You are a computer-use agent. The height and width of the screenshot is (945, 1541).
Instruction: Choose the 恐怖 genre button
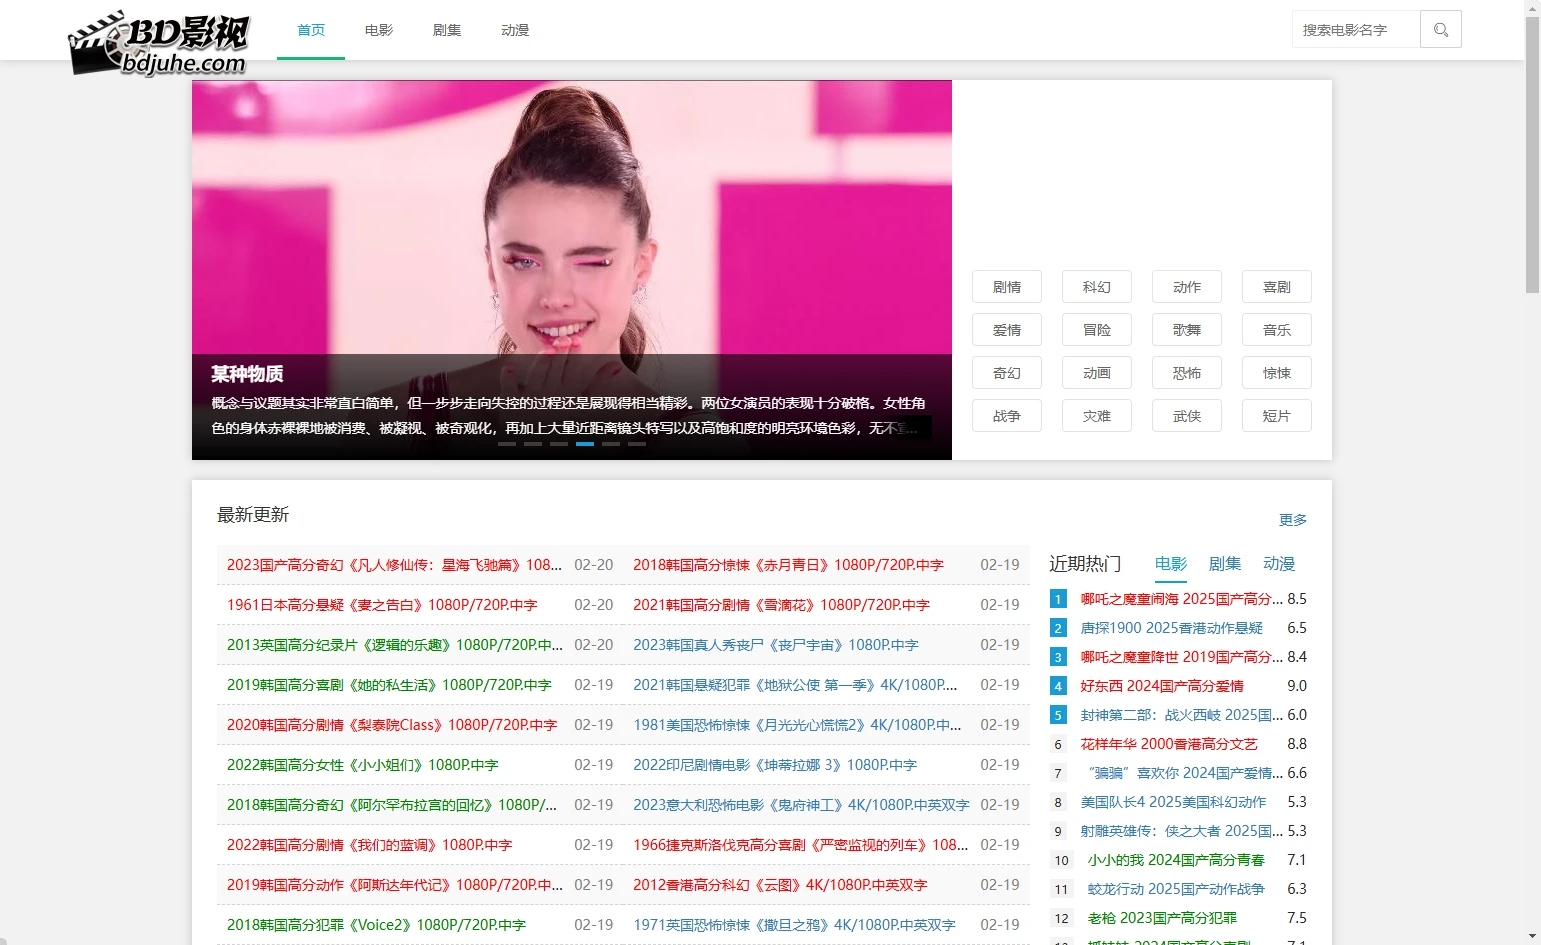coord(1186,373)
